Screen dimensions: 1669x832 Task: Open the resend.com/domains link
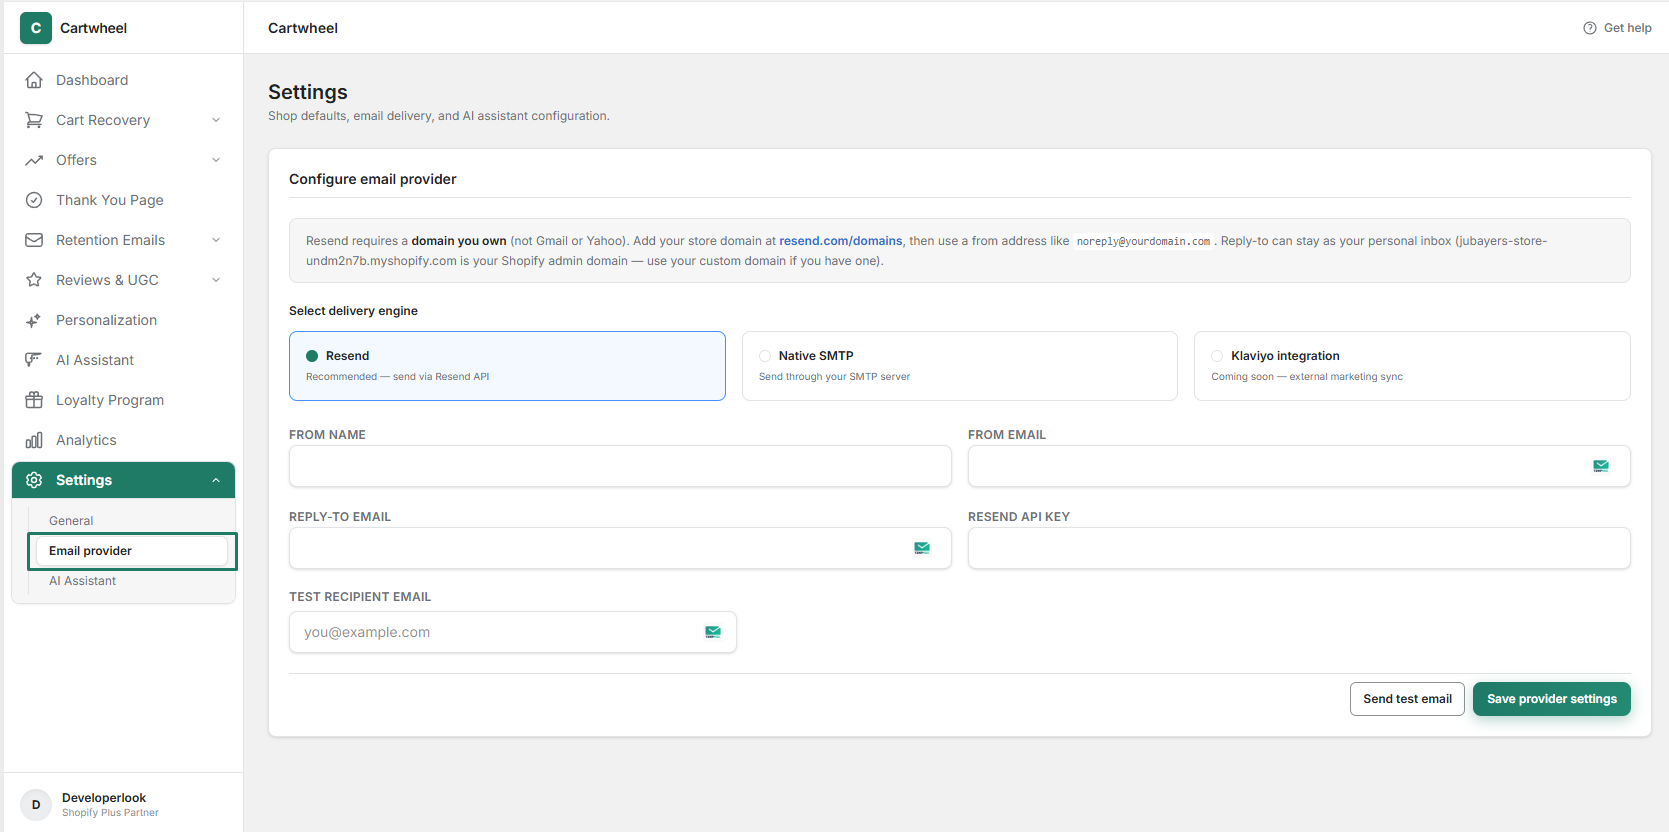(x=840, y=241)
